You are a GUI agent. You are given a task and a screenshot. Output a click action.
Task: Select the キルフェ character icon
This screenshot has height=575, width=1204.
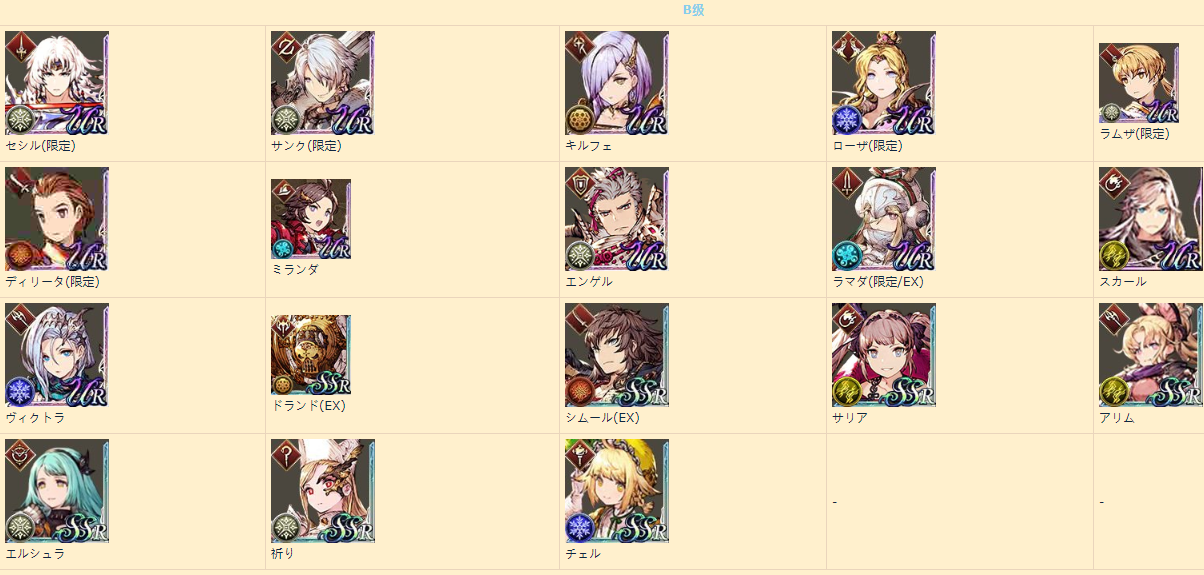coord(617,83)
